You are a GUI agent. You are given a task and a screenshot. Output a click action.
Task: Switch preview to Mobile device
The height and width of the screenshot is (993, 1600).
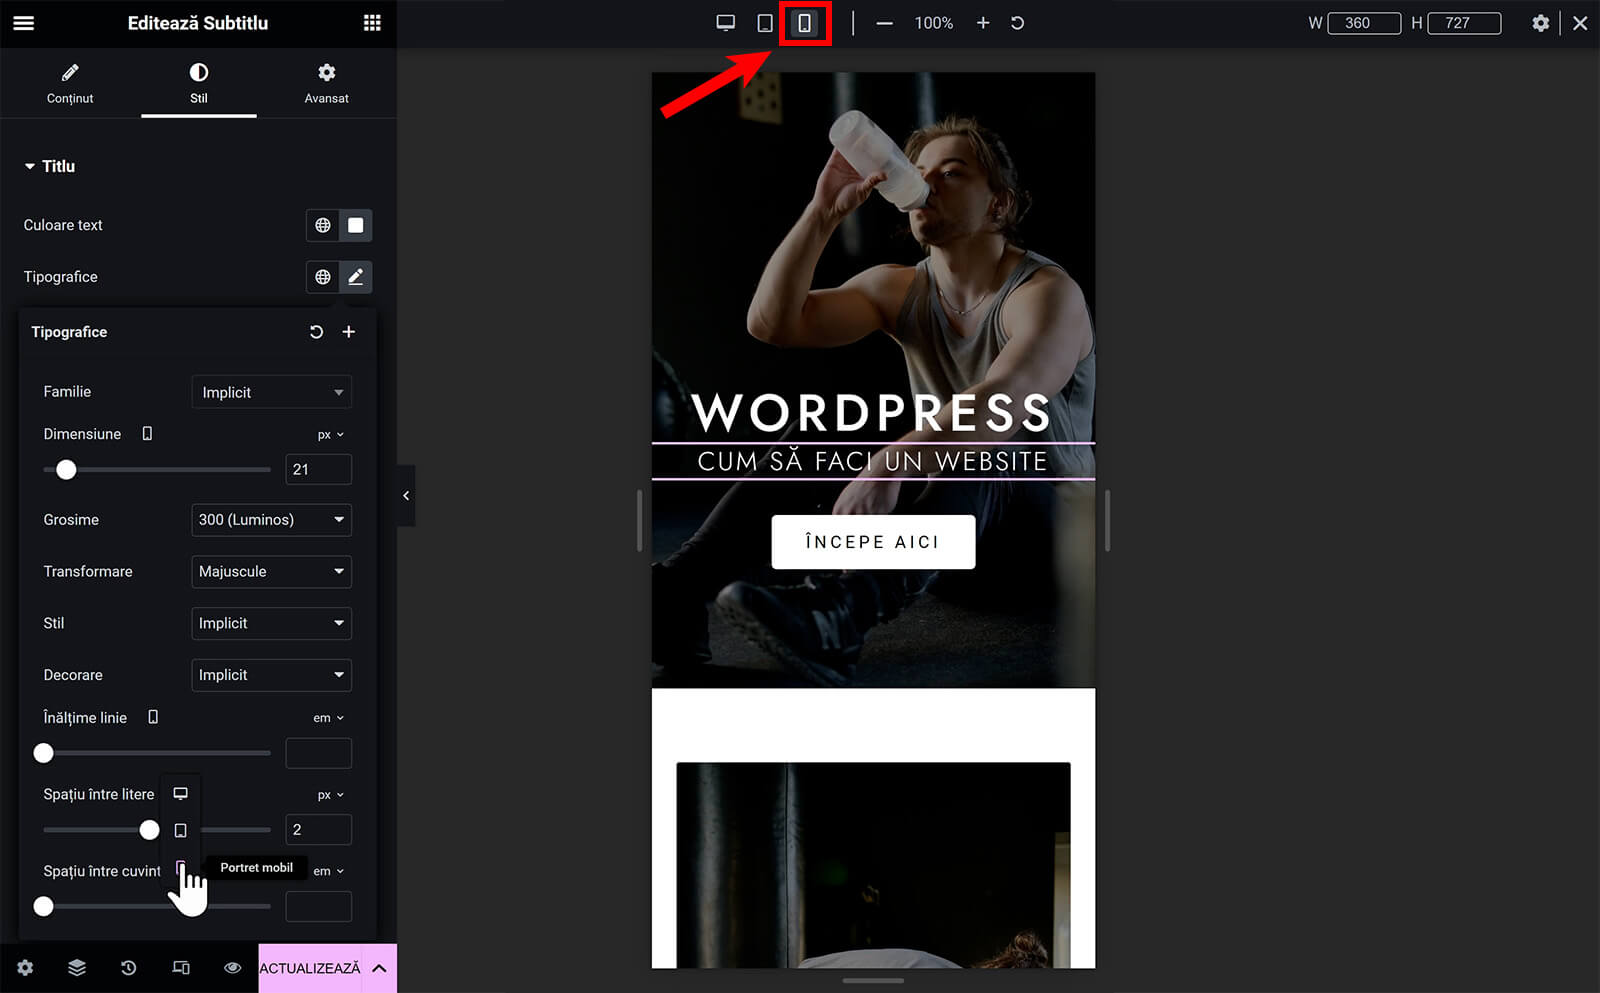tap(804, 23)
